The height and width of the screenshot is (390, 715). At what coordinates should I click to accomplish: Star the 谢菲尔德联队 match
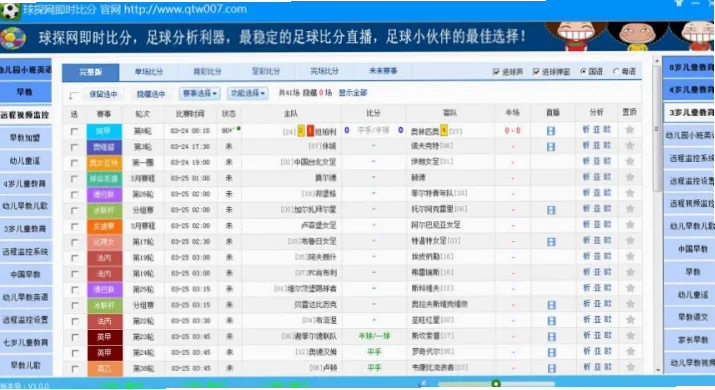click(630, 336)
